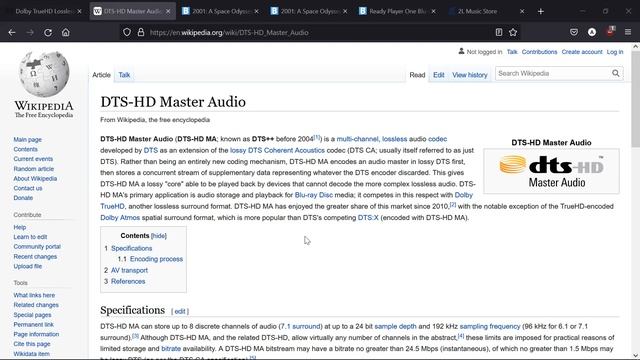Screen dimensions: 640x360
Task: Edit the Specifications section
Action: click(x=180, y=311)
